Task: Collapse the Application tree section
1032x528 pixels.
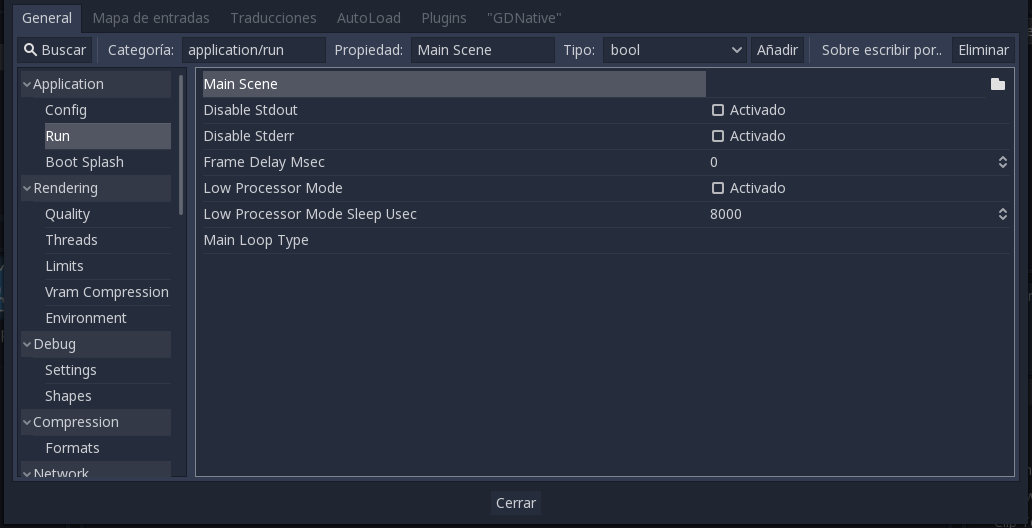Action: pos(27,84)
